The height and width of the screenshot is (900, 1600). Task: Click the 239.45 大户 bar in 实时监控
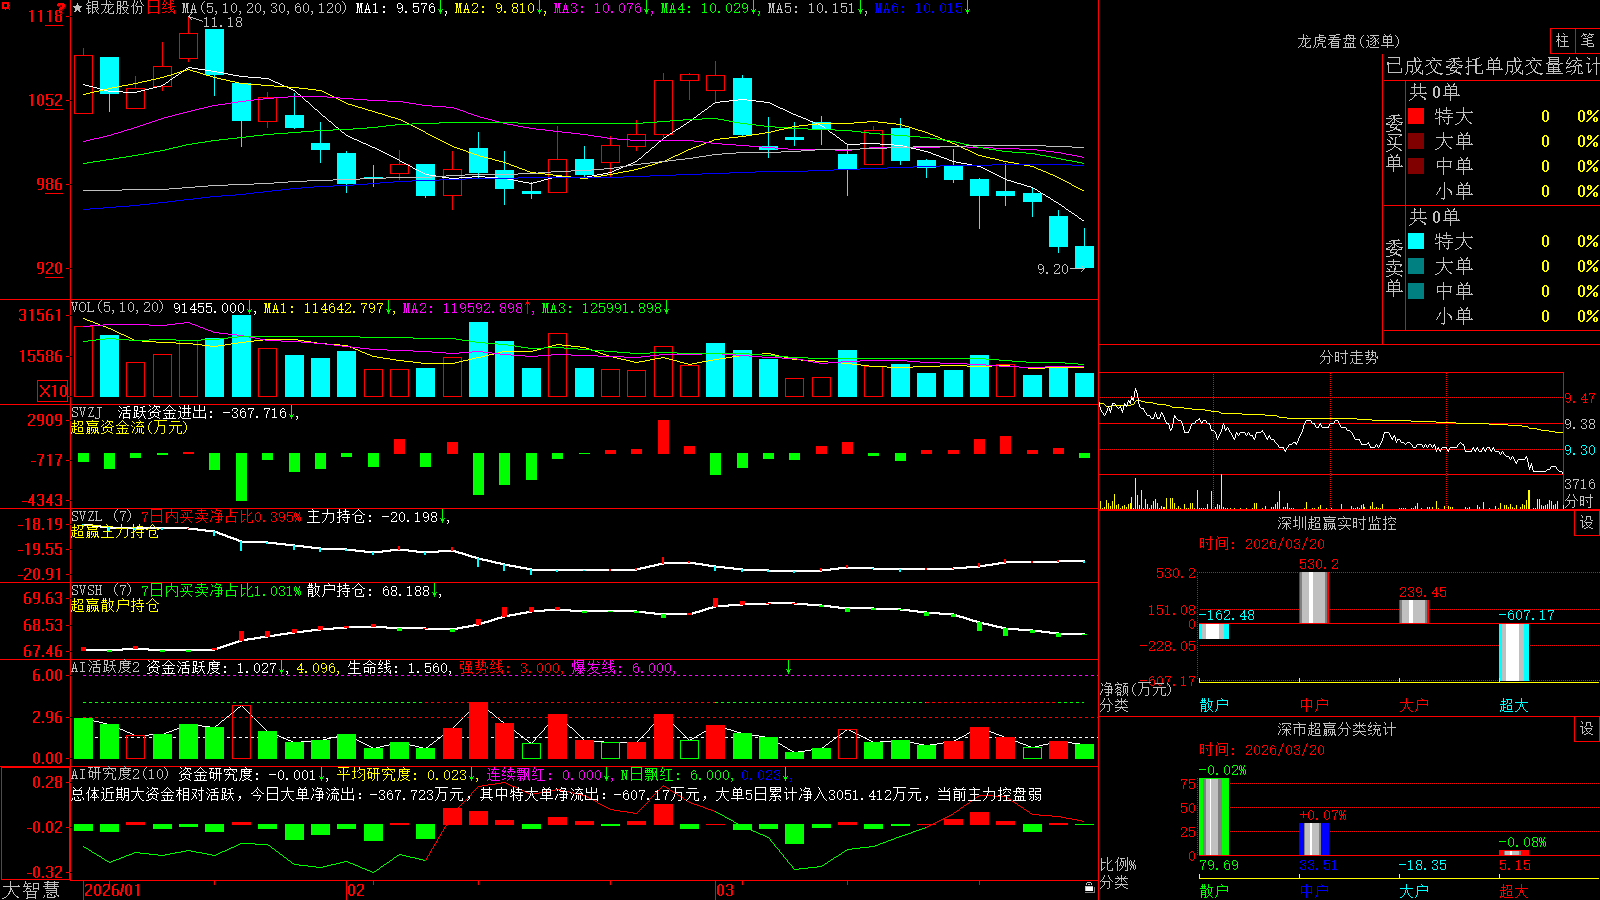(x=1414, y=612)
